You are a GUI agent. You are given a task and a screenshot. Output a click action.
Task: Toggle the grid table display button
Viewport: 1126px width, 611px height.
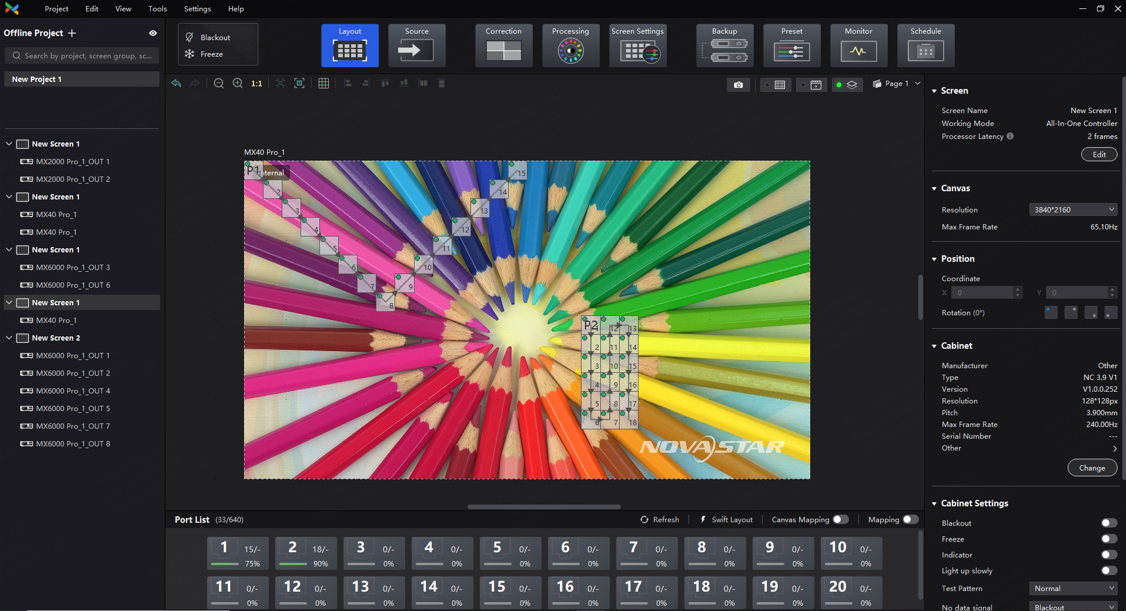[x=776, y=85]
